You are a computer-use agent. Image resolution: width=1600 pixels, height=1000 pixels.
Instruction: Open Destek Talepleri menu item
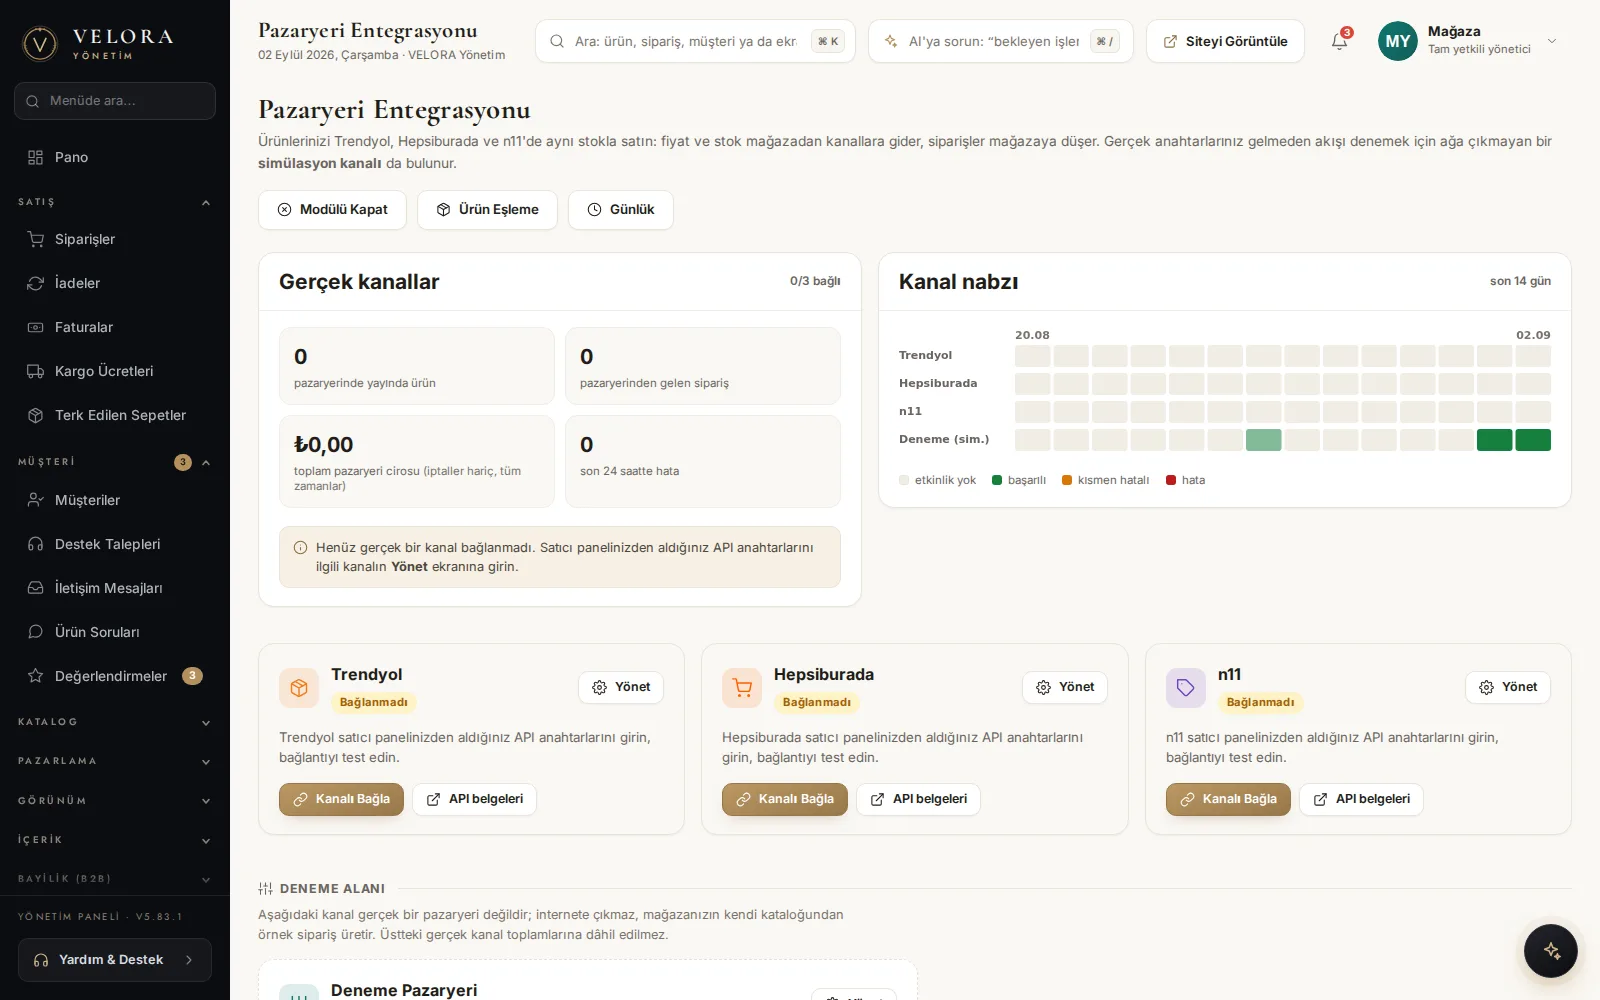coord(115,544)
